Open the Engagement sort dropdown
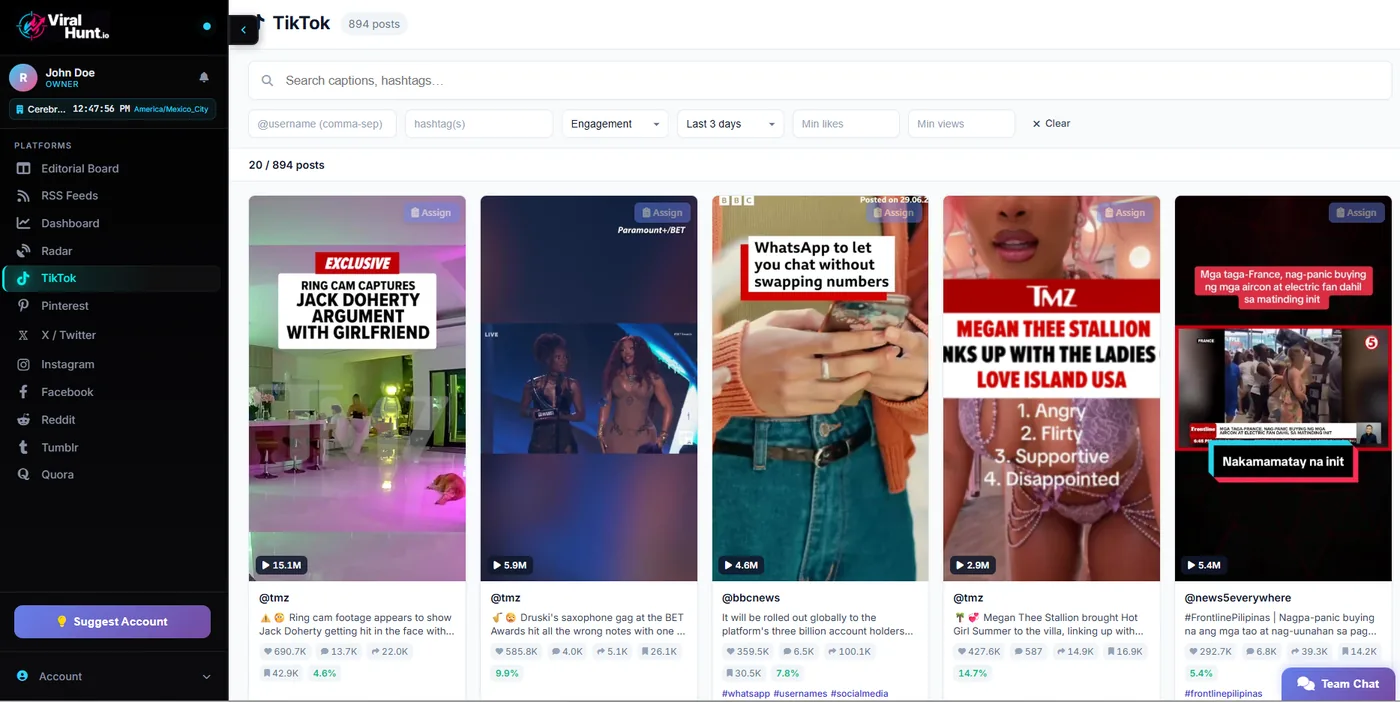 tap(615, 124)
